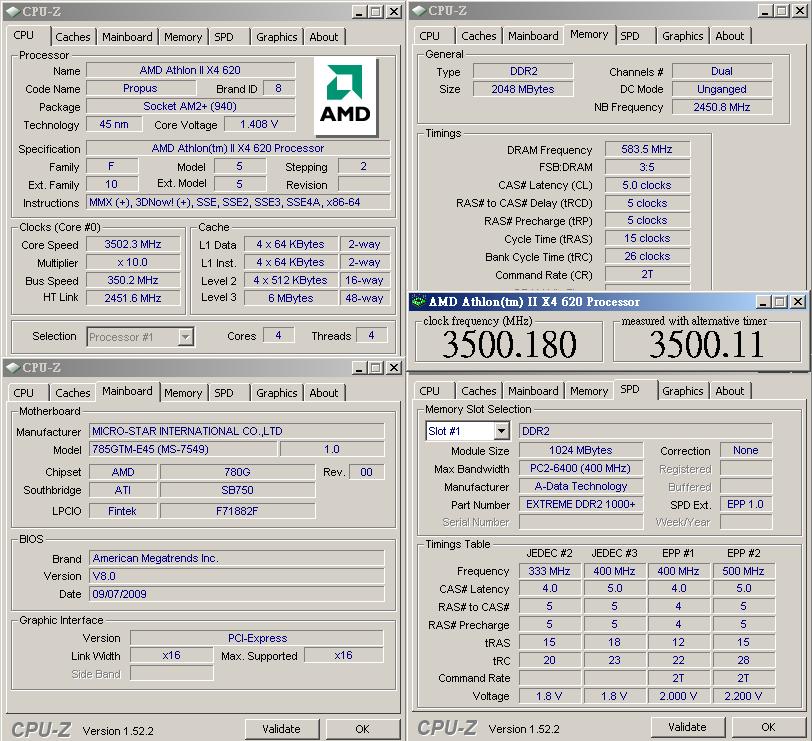
Task: Click the 3500.180 clock frequency readout
Action: [509, 344]
